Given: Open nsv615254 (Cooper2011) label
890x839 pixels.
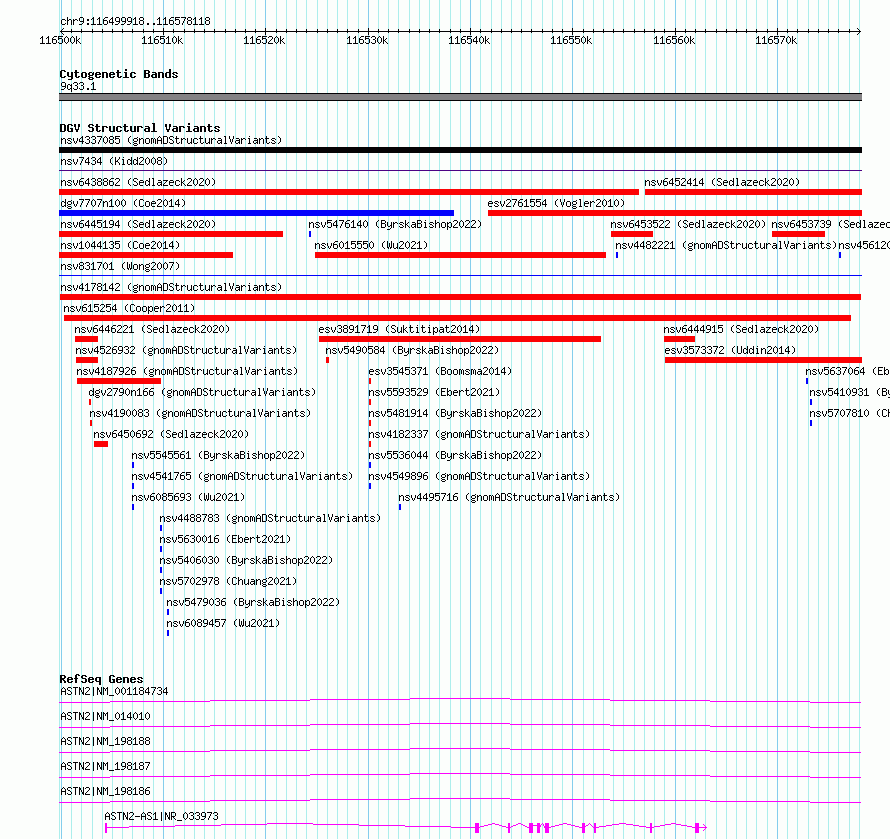Looking at the screenshot, I should [x=129, y=308].
